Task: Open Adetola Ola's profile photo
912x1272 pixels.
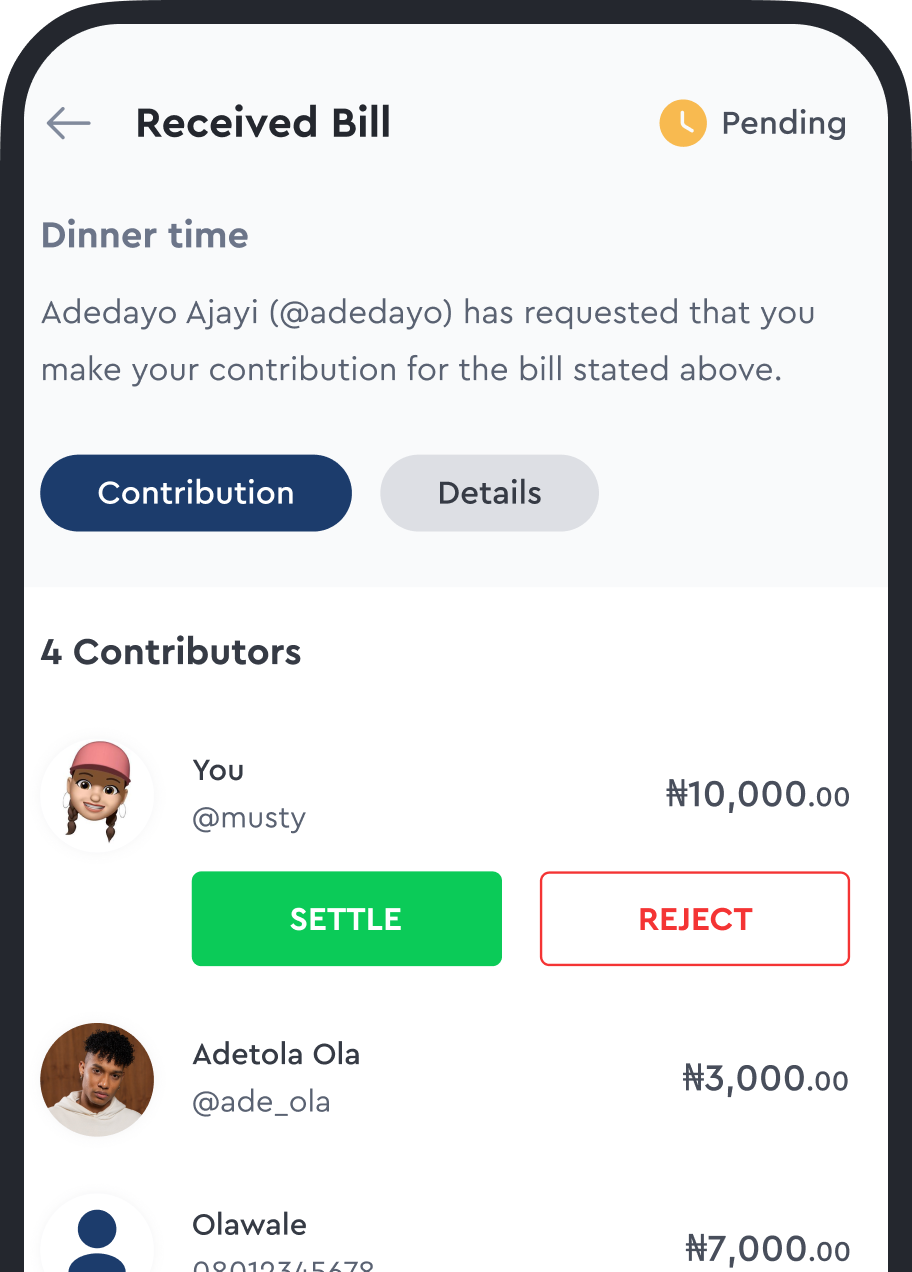Action: tap(97, 1079)
